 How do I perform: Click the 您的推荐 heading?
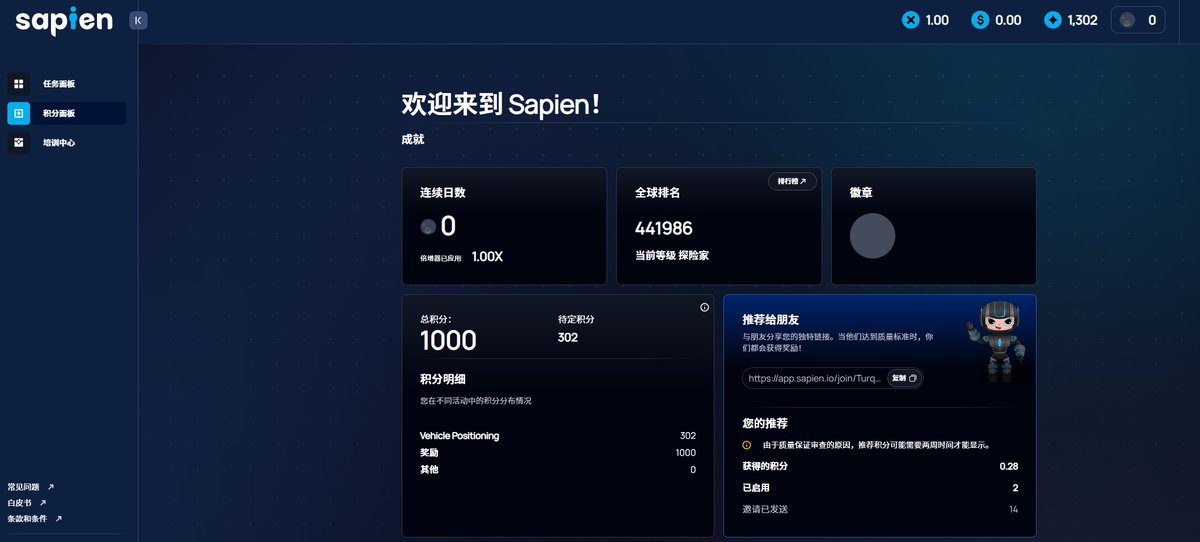765,423
